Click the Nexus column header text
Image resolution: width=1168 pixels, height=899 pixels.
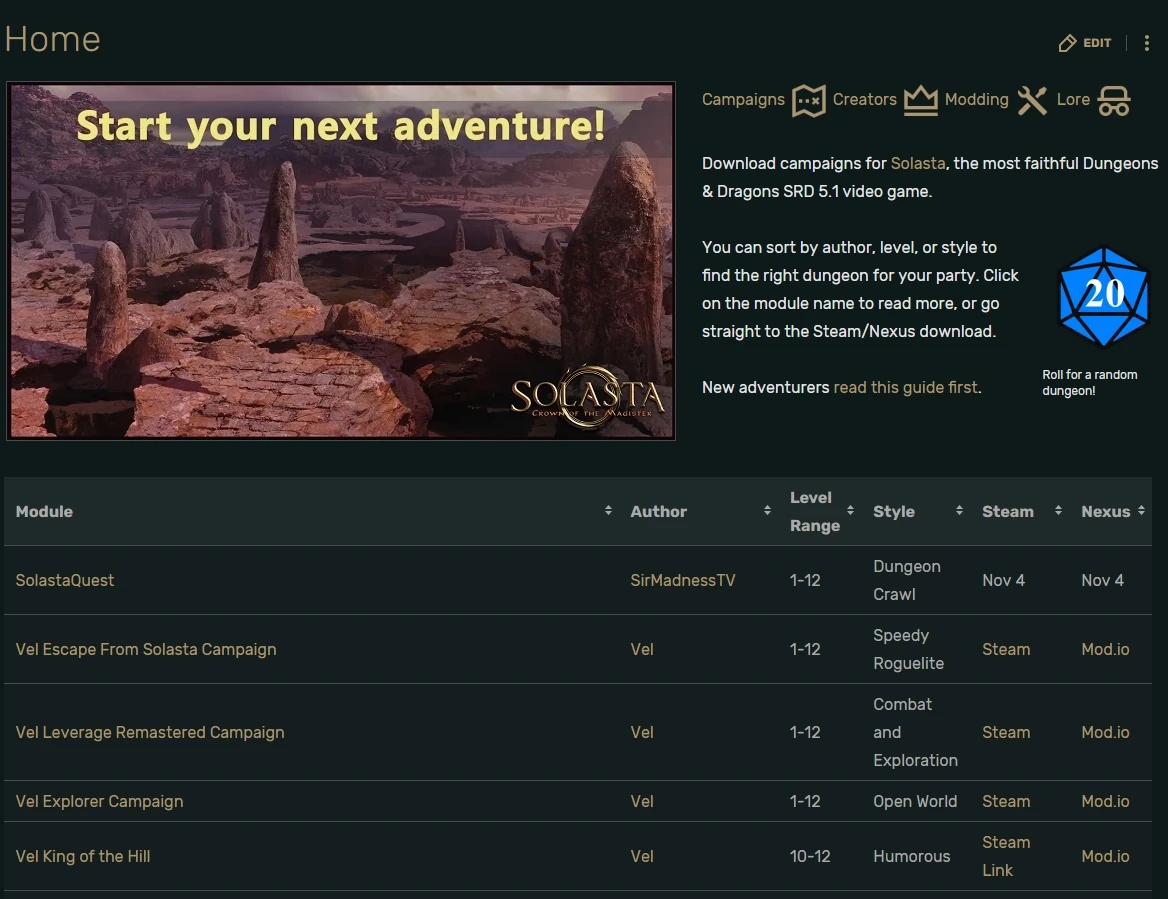(1105, 512)
